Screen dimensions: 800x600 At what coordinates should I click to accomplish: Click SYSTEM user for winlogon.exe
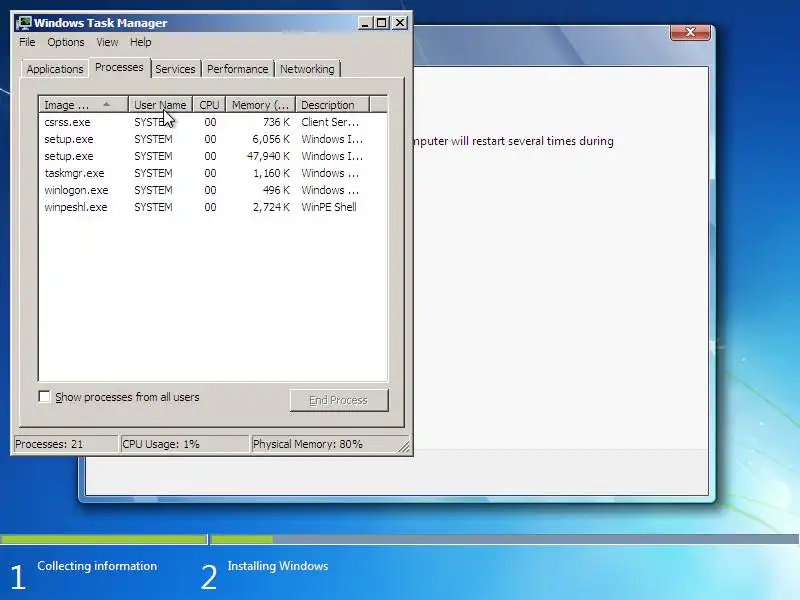click(153, 190)
